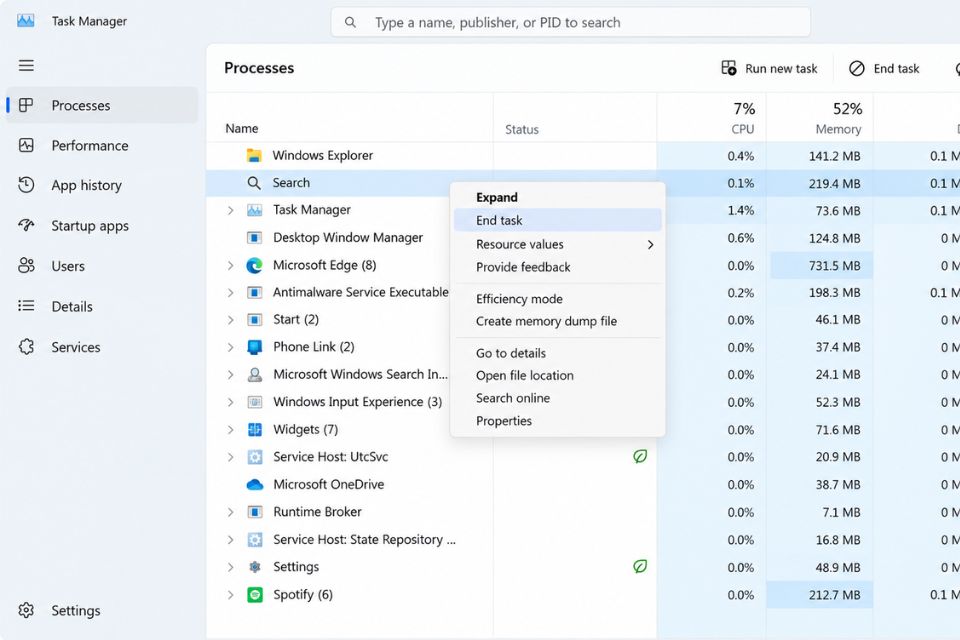960x640 pixels.
Task: Sort by the Name column header
Action: (242, 129)
